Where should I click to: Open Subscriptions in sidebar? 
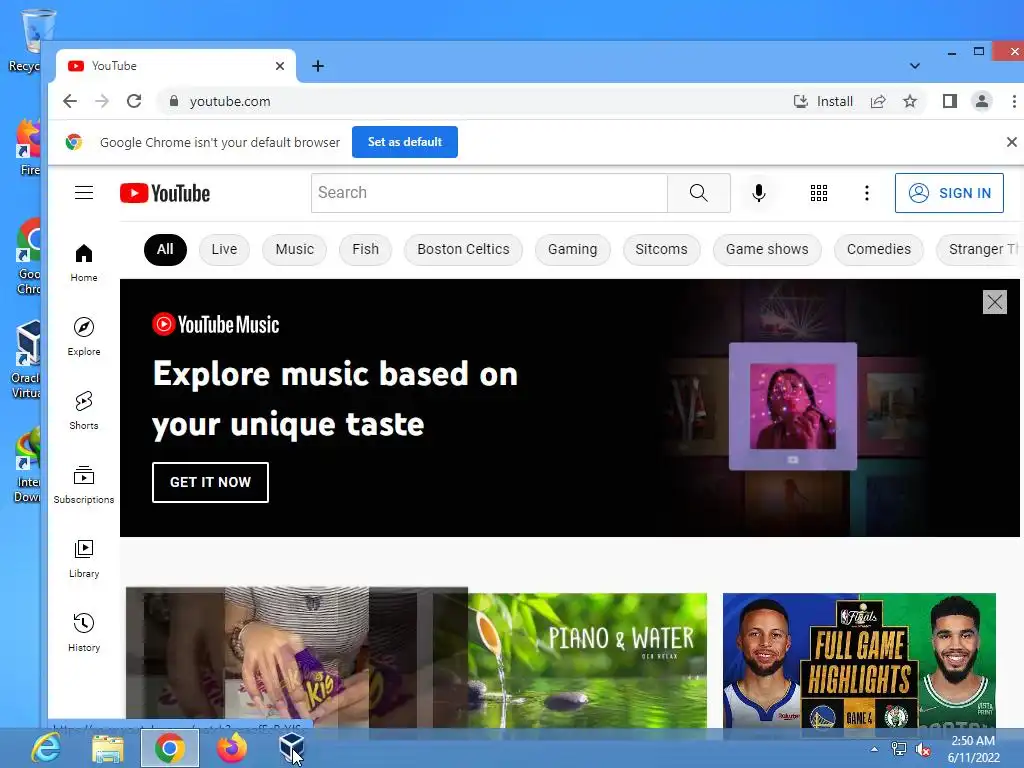84,484
